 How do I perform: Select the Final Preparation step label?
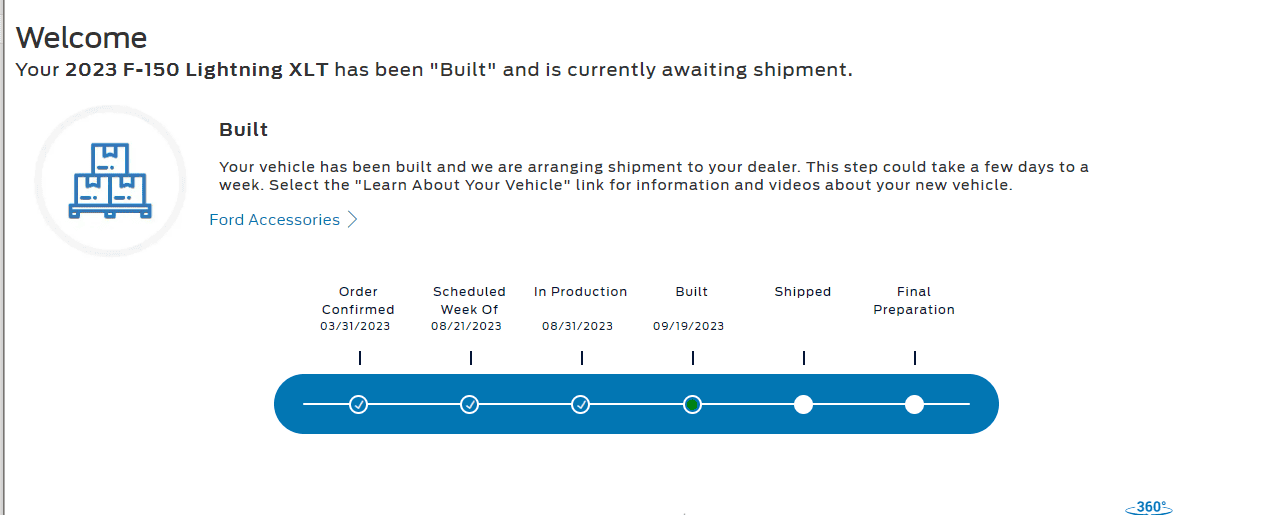click(914, 301)
